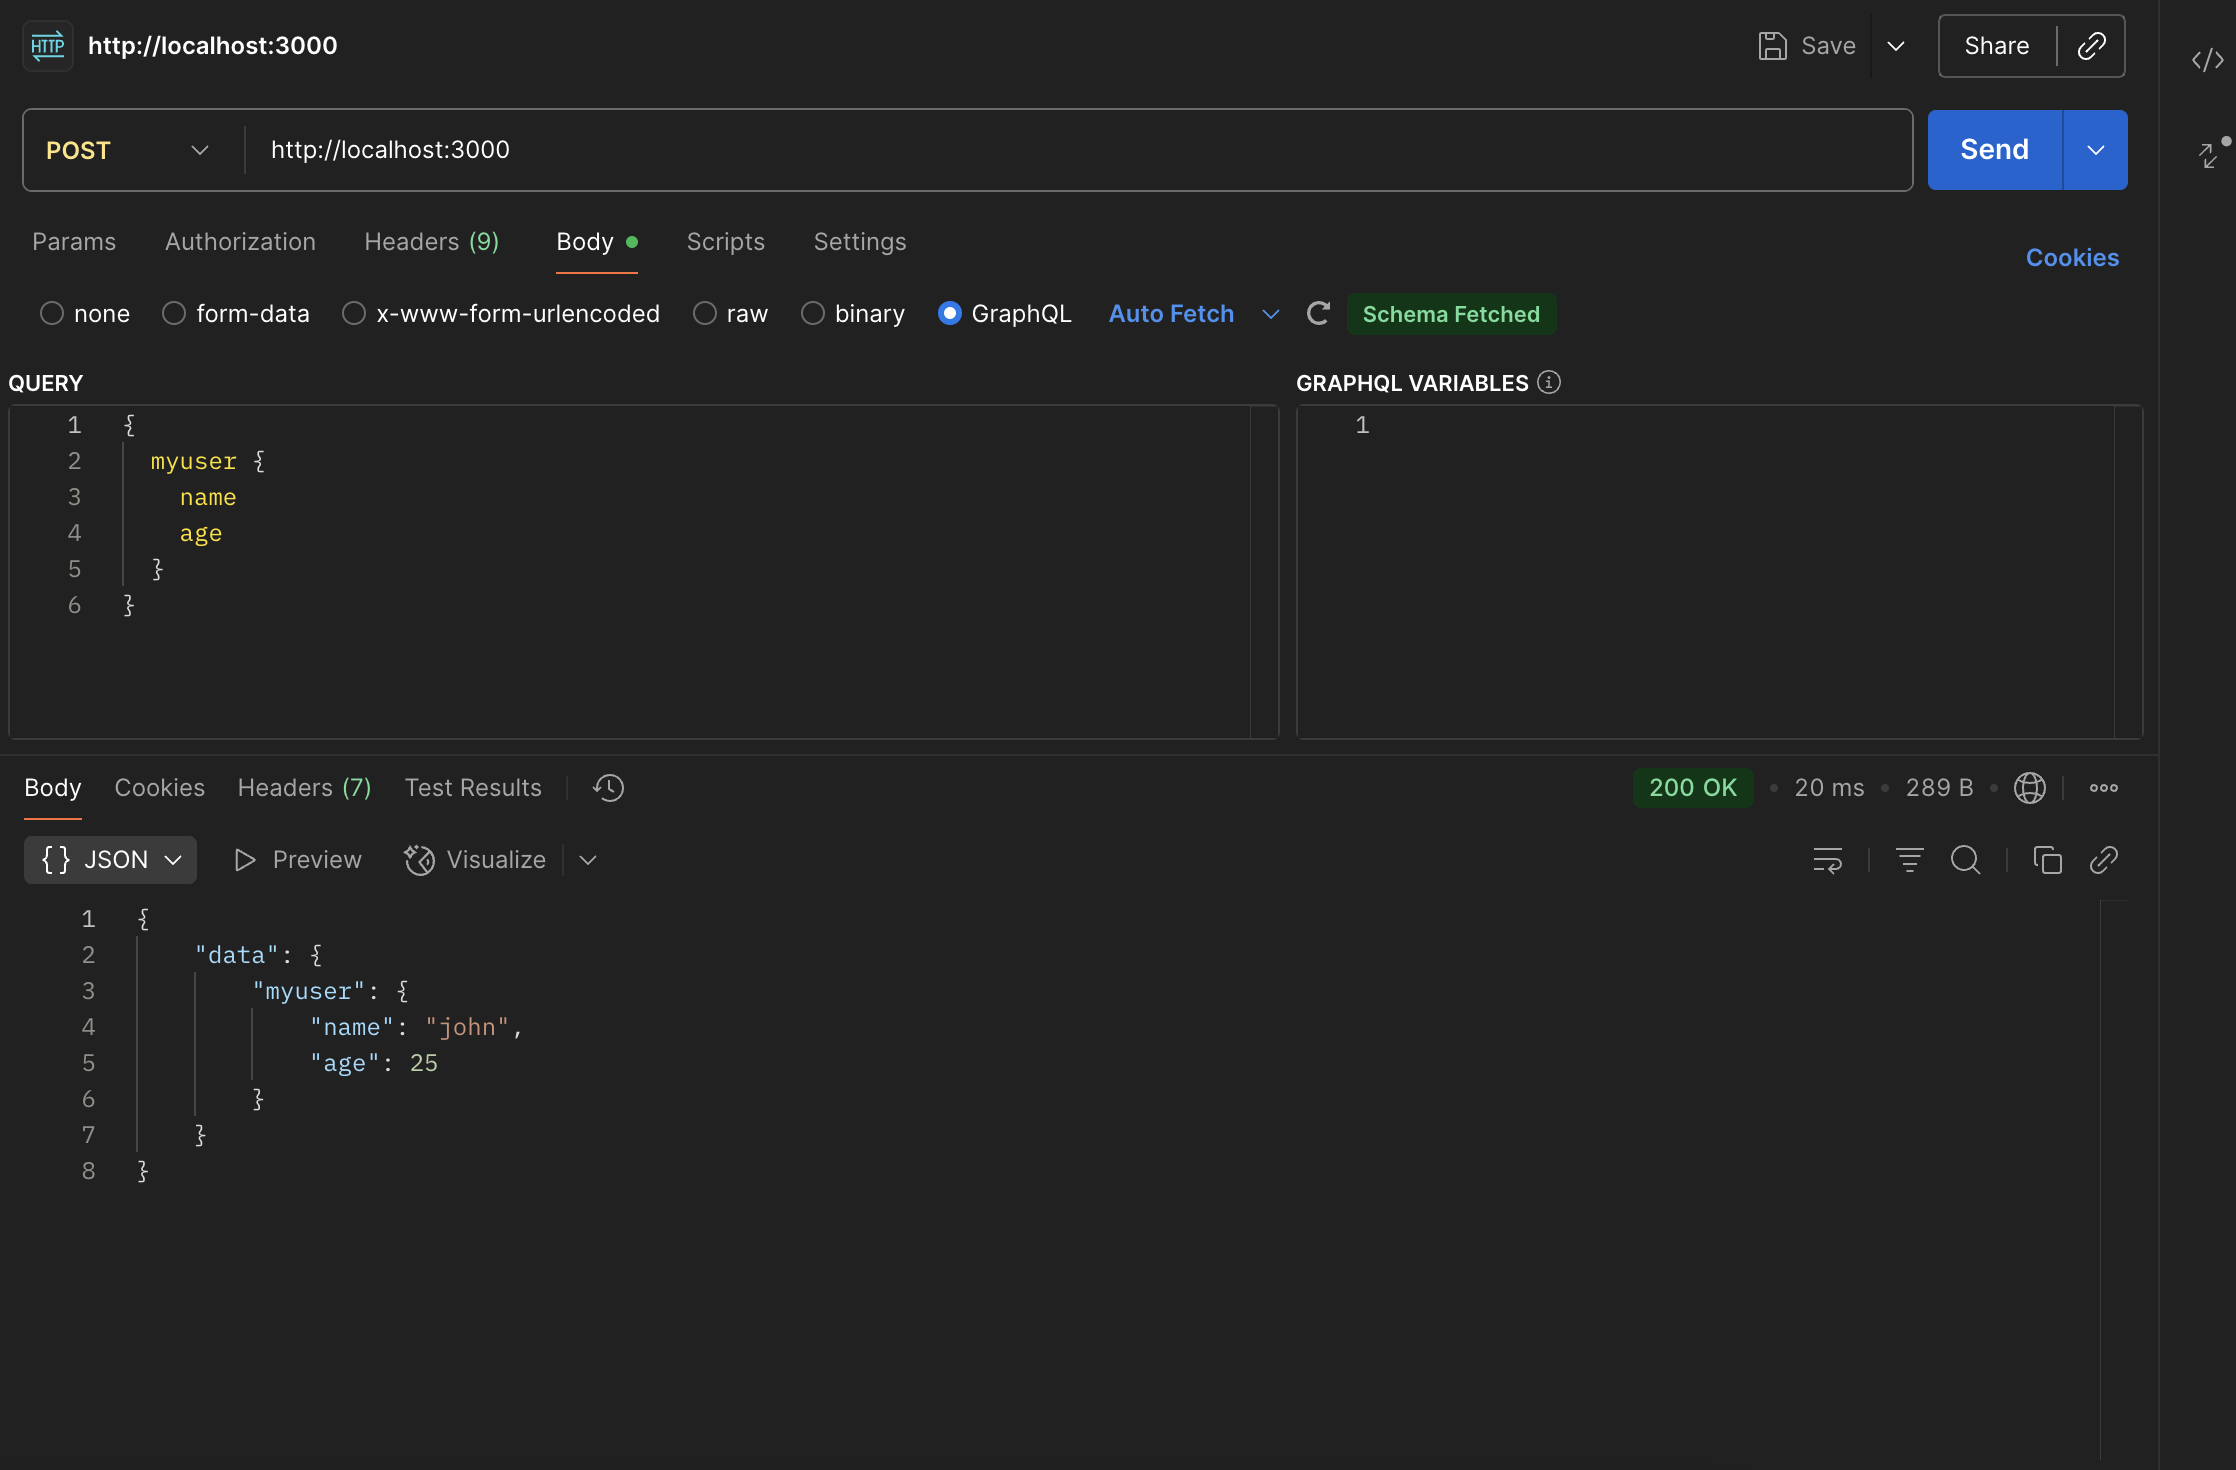Click the 200 OK status badge
The image size is (2236, 1470).
coord(1692,788)
